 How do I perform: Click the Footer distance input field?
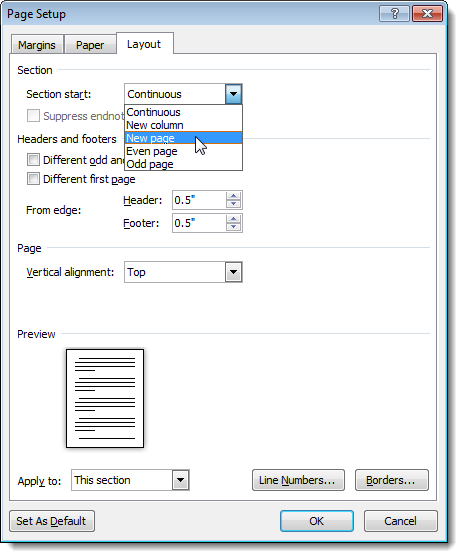(x=199, y=223)
